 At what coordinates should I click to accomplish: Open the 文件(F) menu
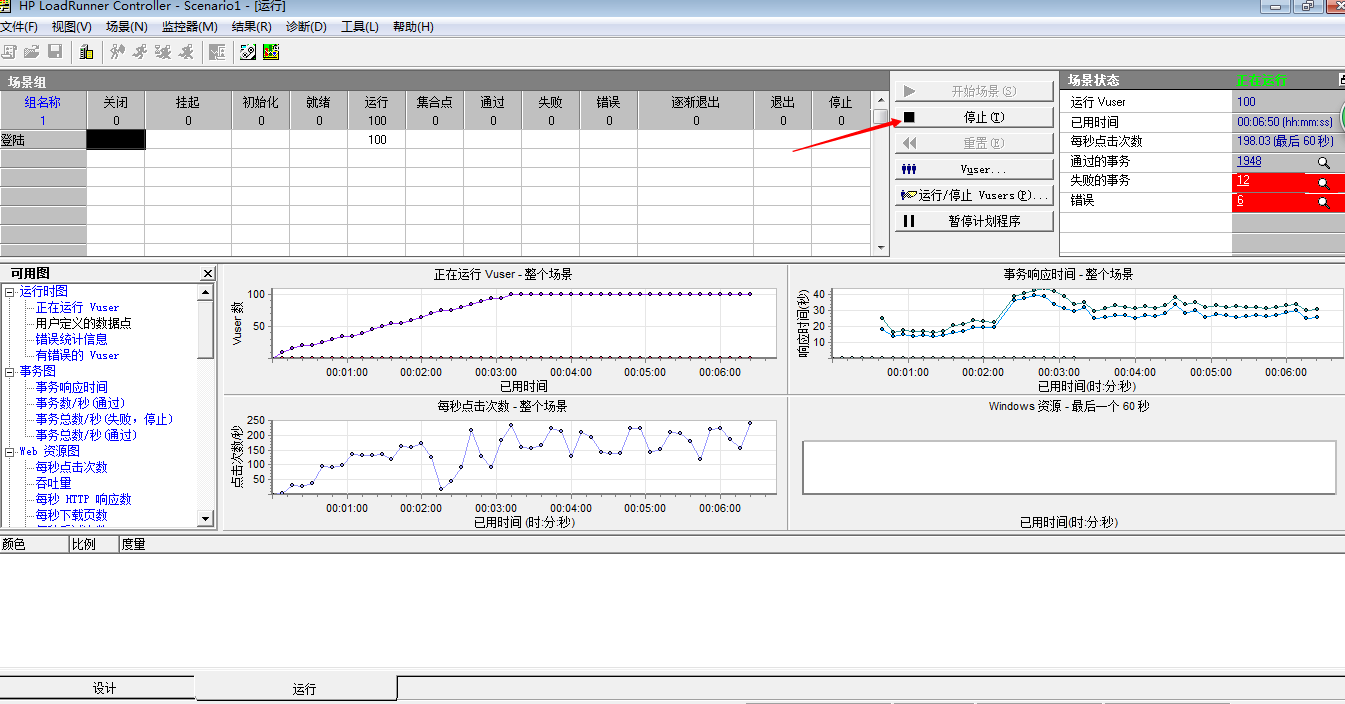pos(19,27)
